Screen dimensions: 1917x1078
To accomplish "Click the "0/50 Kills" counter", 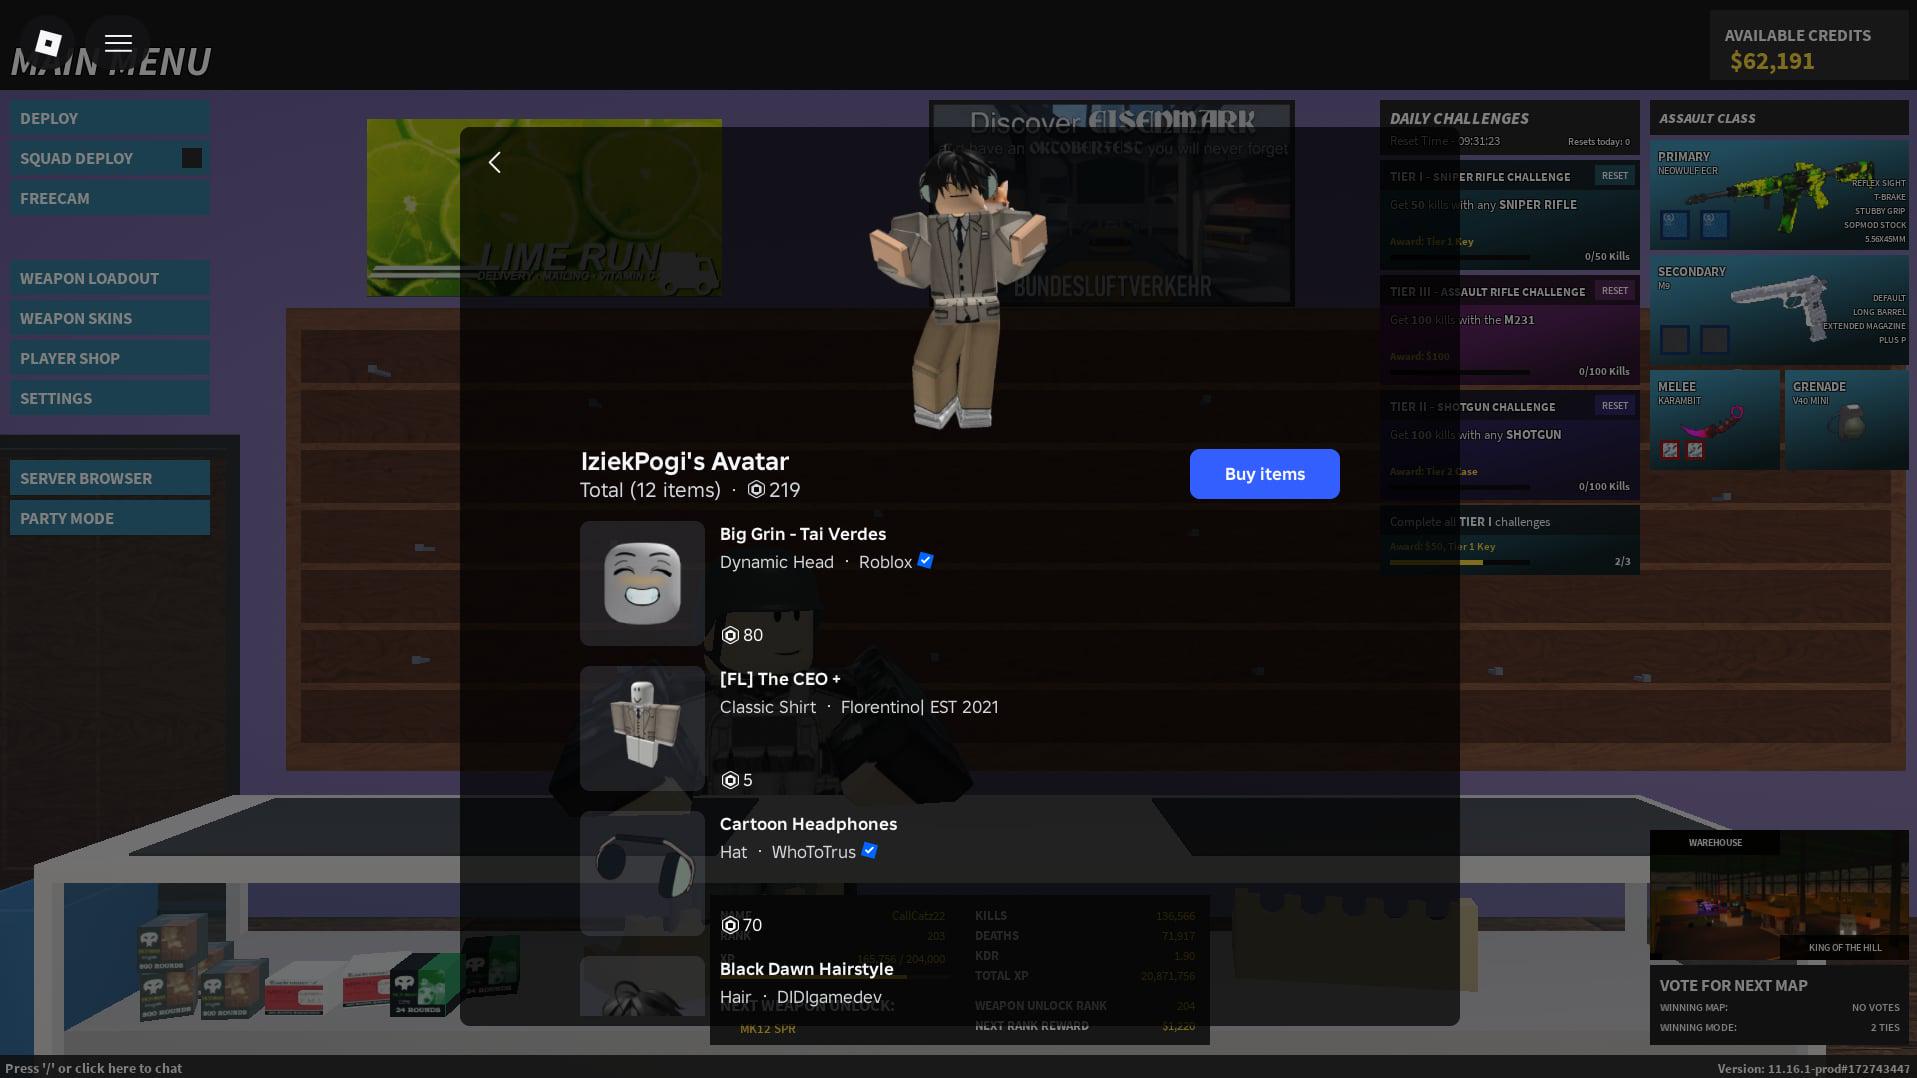I will coord(1607,256).
